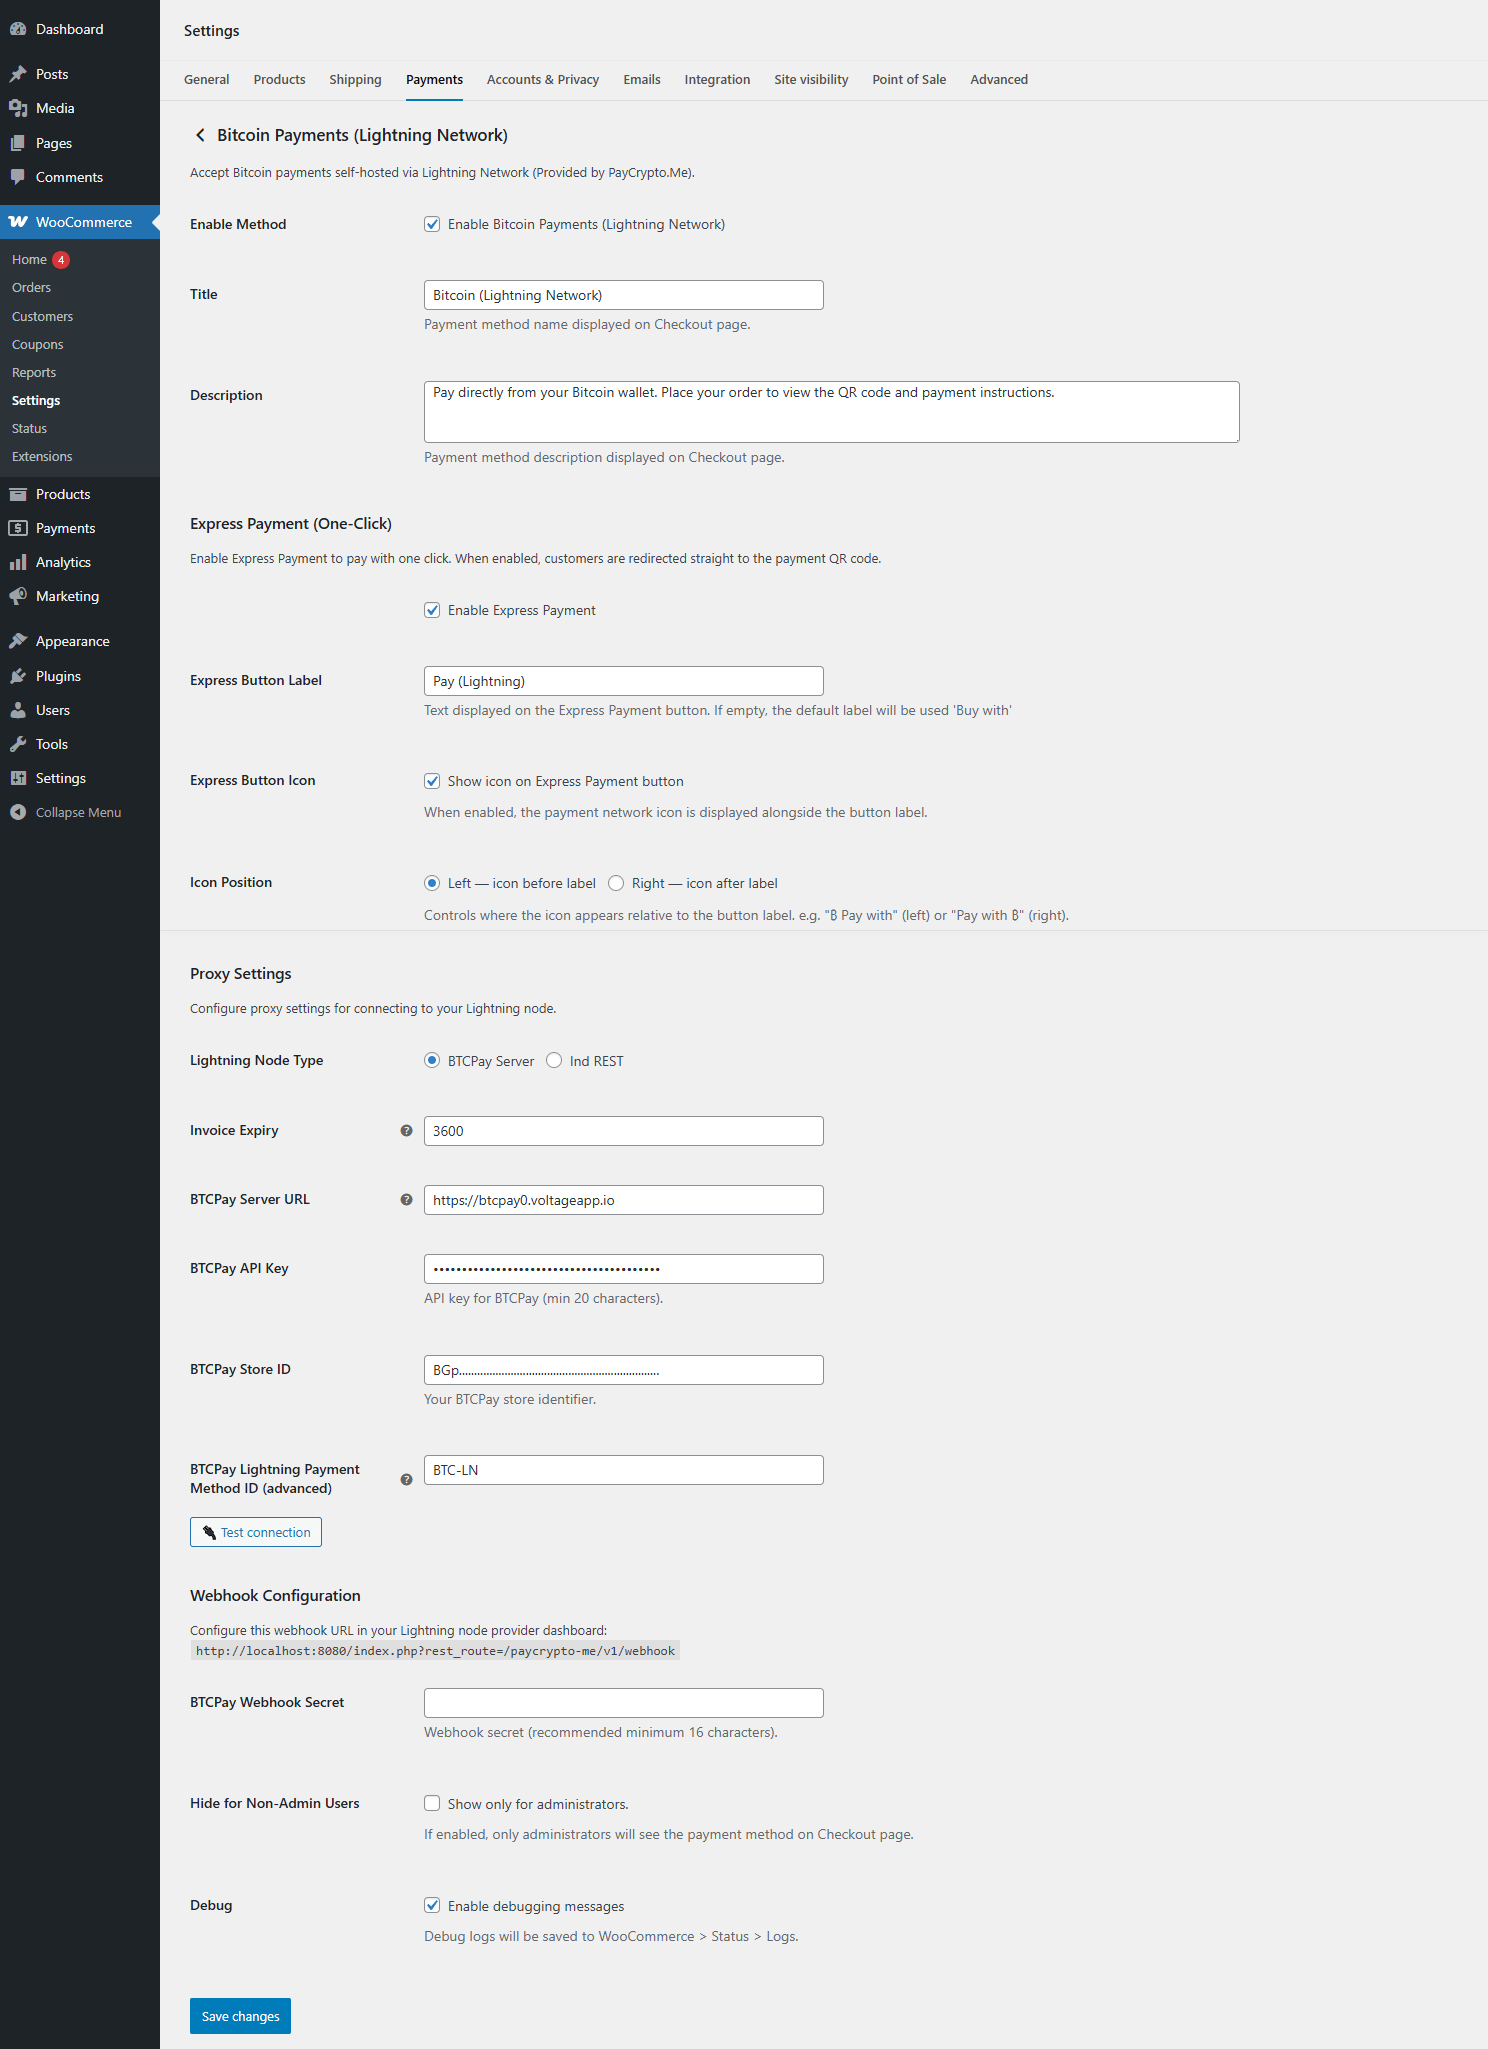Check Show only for administrators
1488x2049 pixels.
pyautogui.click(x=432, y=1804)
